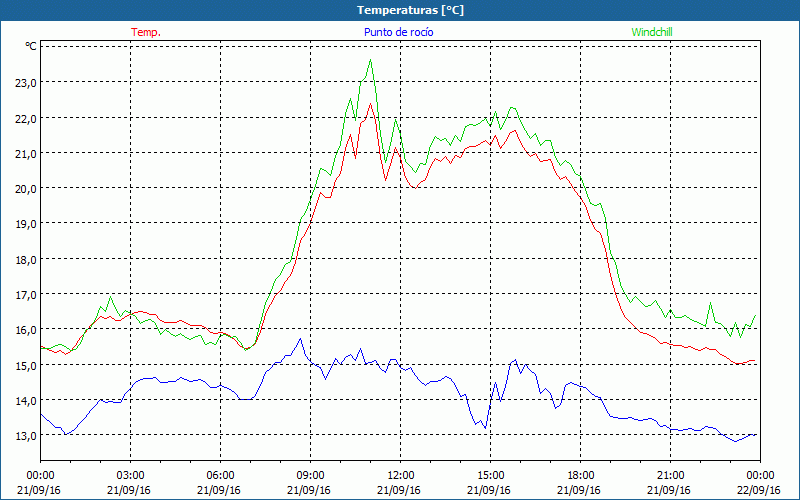Select the green 'Windchill' legend label

652,32
